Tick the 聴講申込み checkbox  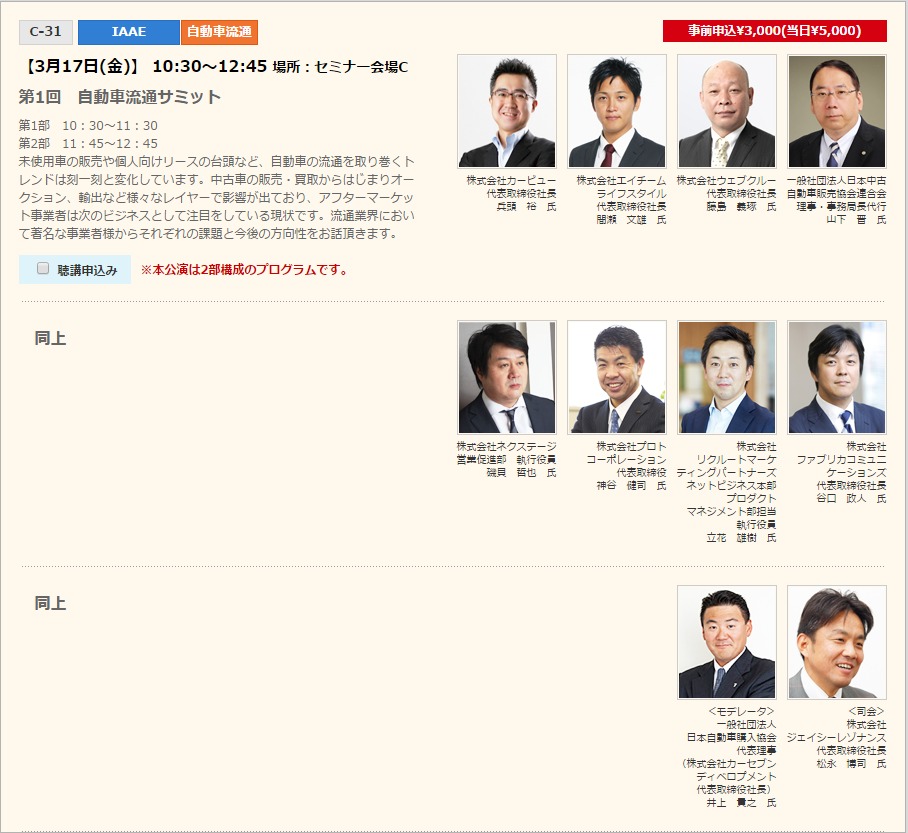[43, 268]
